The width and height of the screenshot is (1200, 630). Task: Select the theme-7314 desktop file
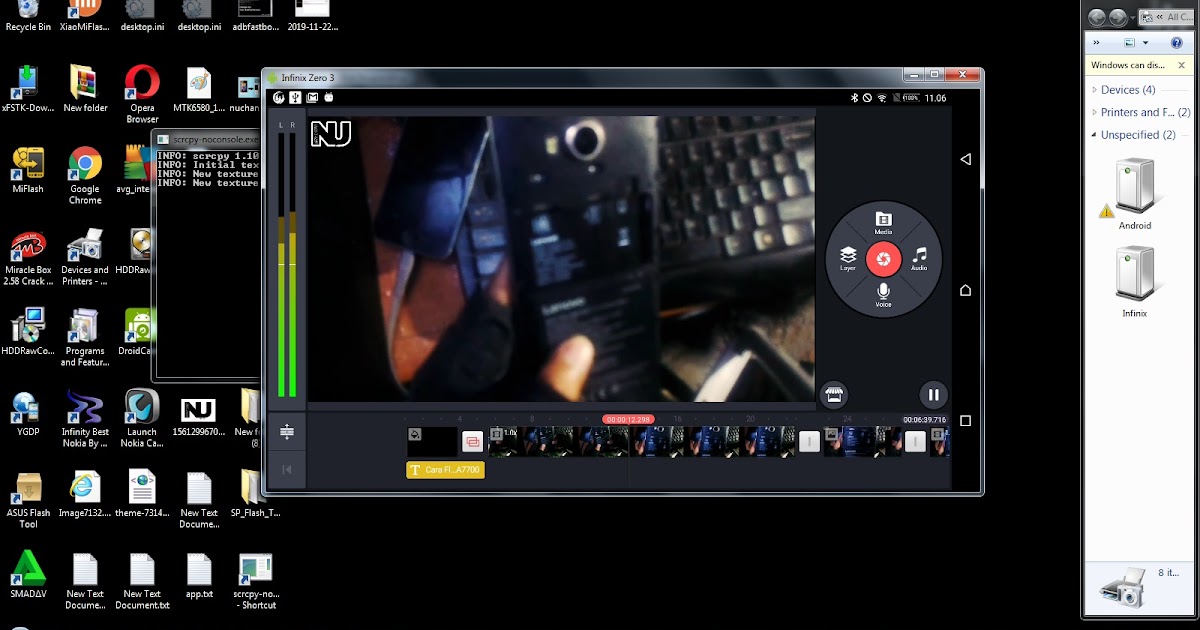pyautogui.click(x=142, y=495)
